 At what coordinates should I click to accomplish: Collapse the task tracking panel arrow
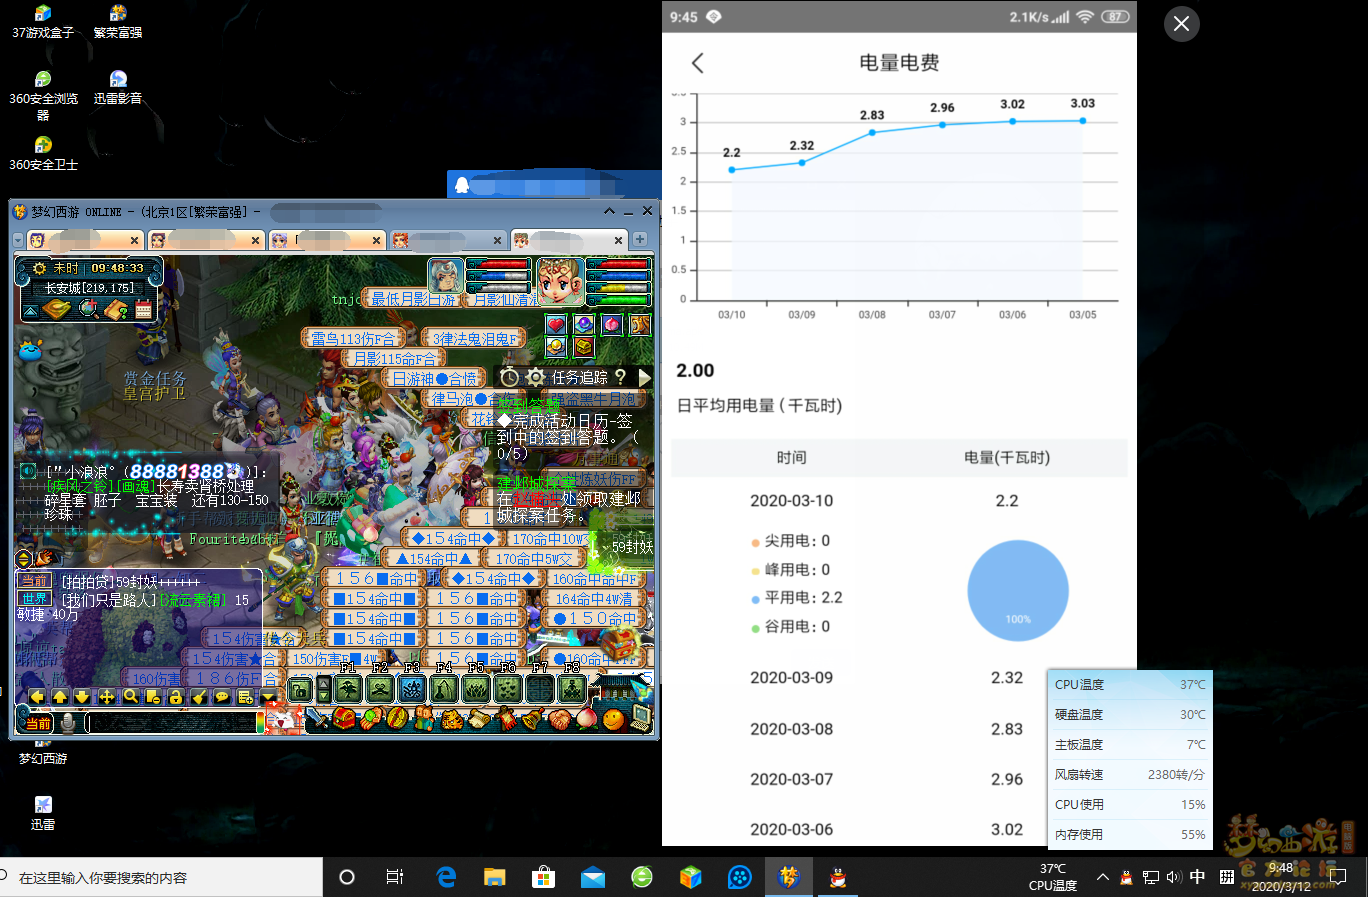click(645, 377)
